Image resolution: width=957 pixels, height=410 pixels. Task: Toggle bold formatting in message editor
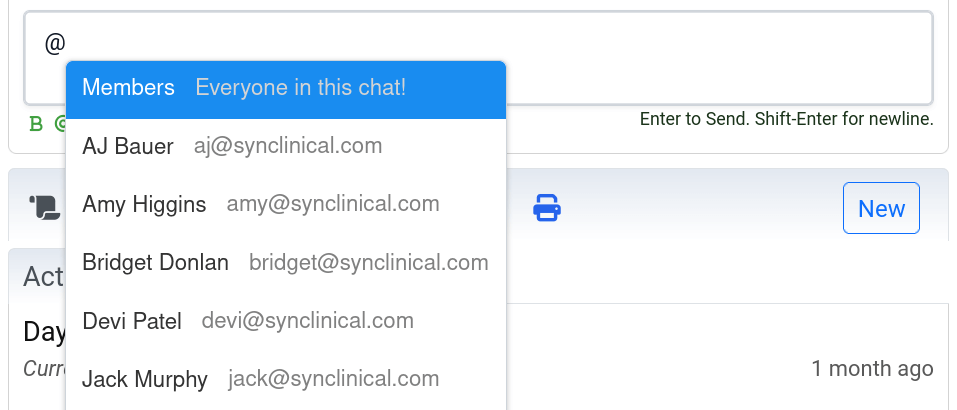point(36,124)
